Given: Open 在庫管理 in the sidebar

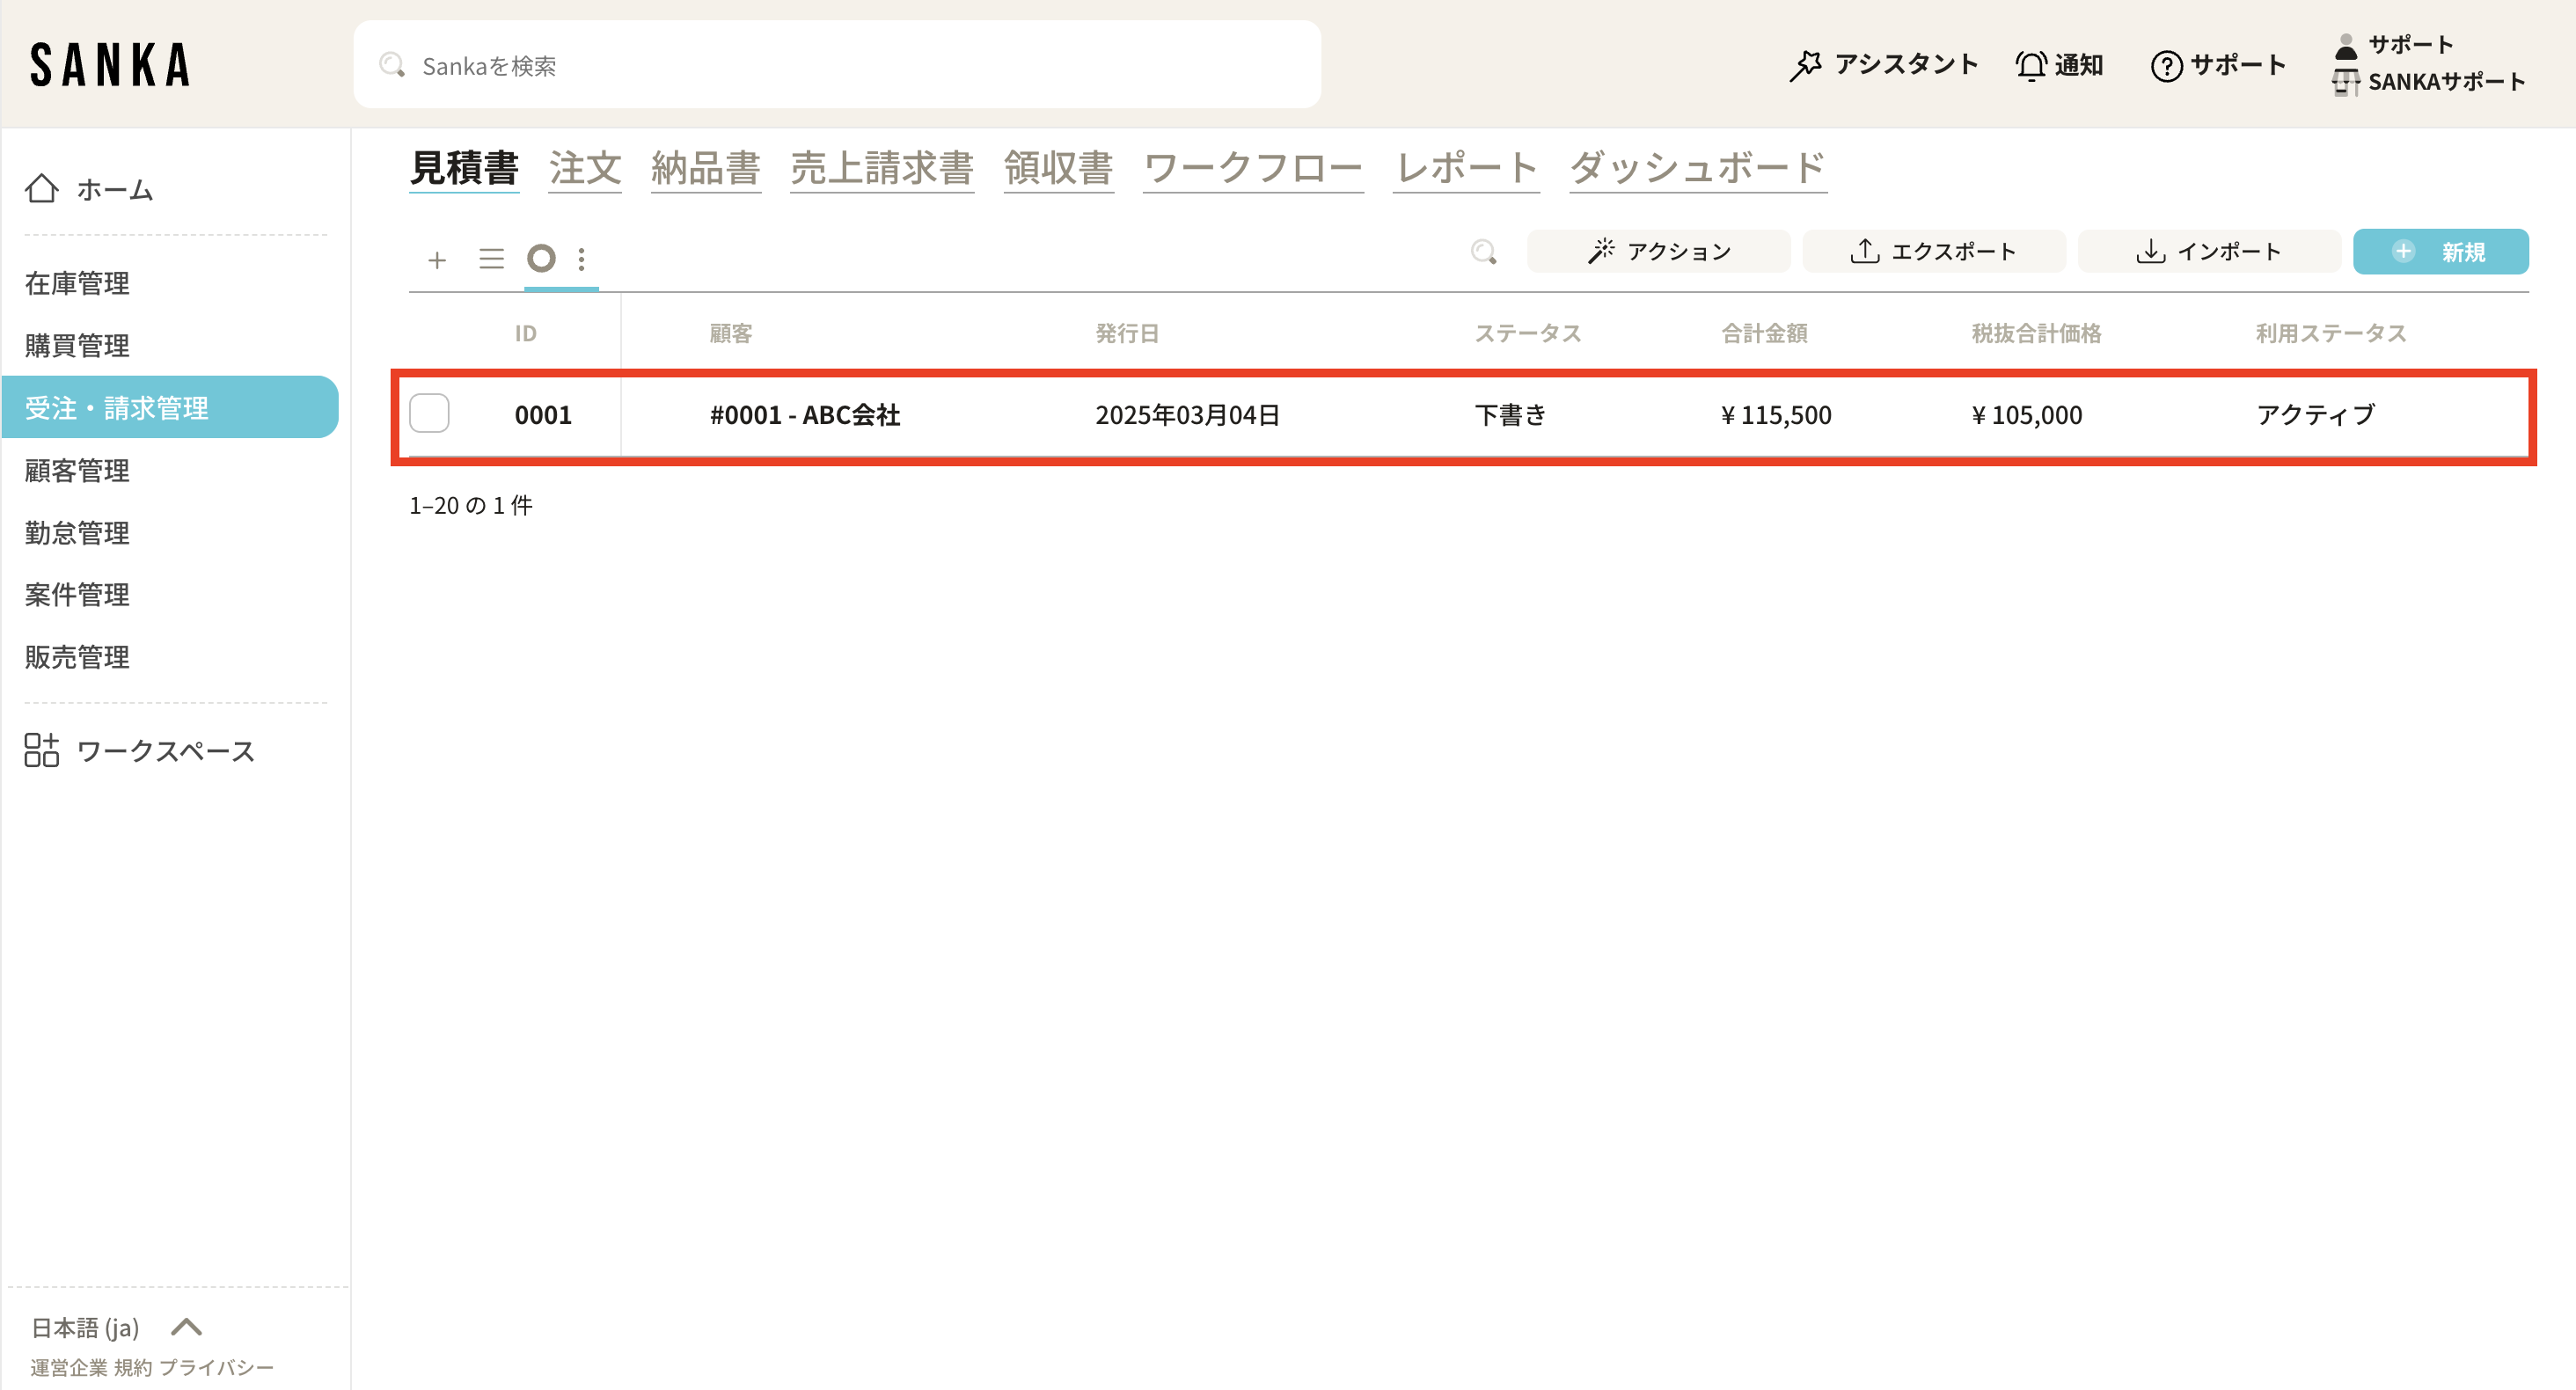Looking at the screenshot, I should 77,283.
